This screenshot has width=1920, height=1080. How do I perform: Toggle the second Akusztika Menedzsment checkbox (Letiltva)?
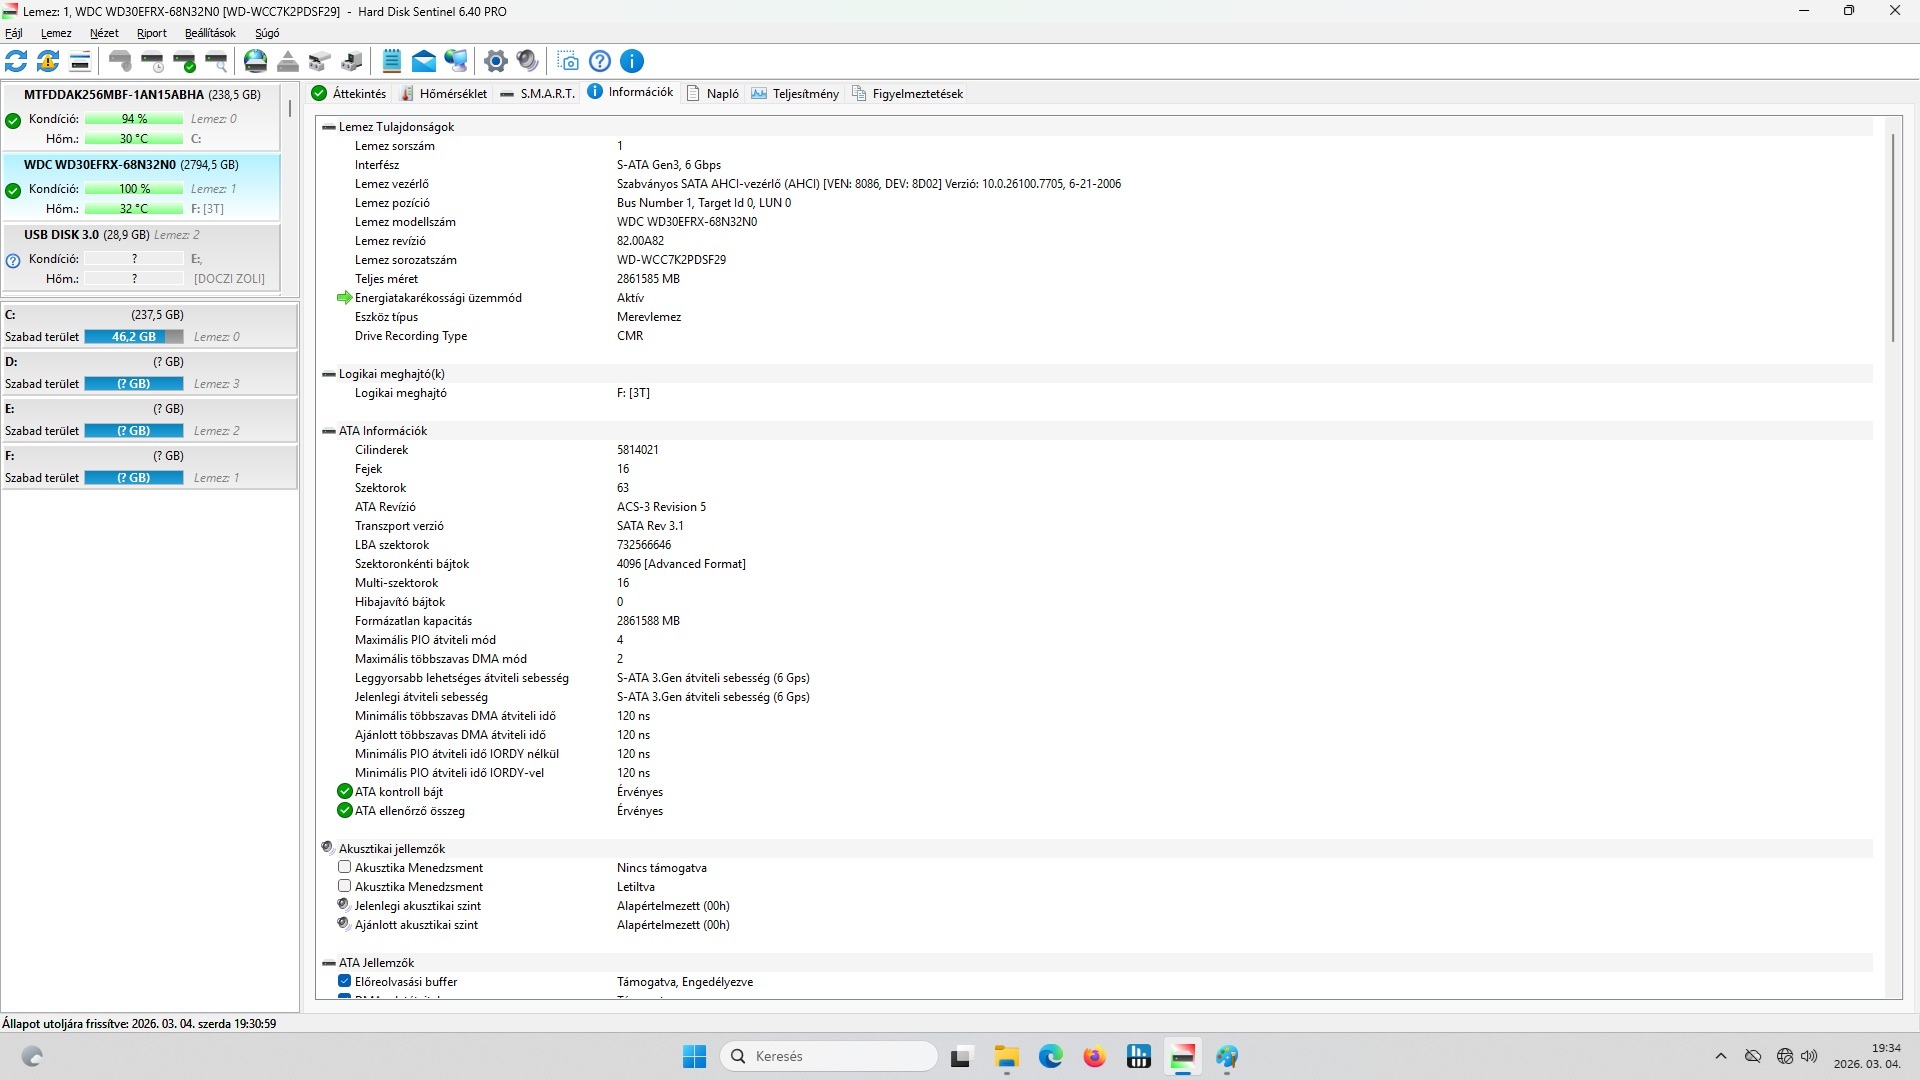coord(344,886)
